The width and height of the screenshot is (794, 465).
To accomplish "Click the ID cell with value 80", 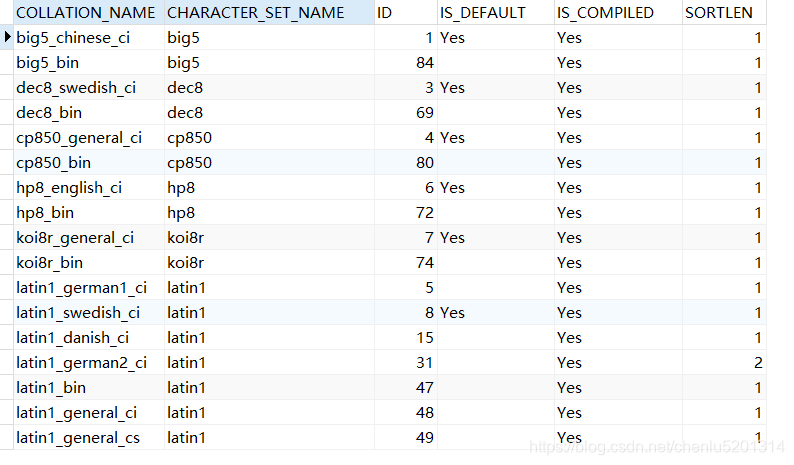I will coord(406,163).
